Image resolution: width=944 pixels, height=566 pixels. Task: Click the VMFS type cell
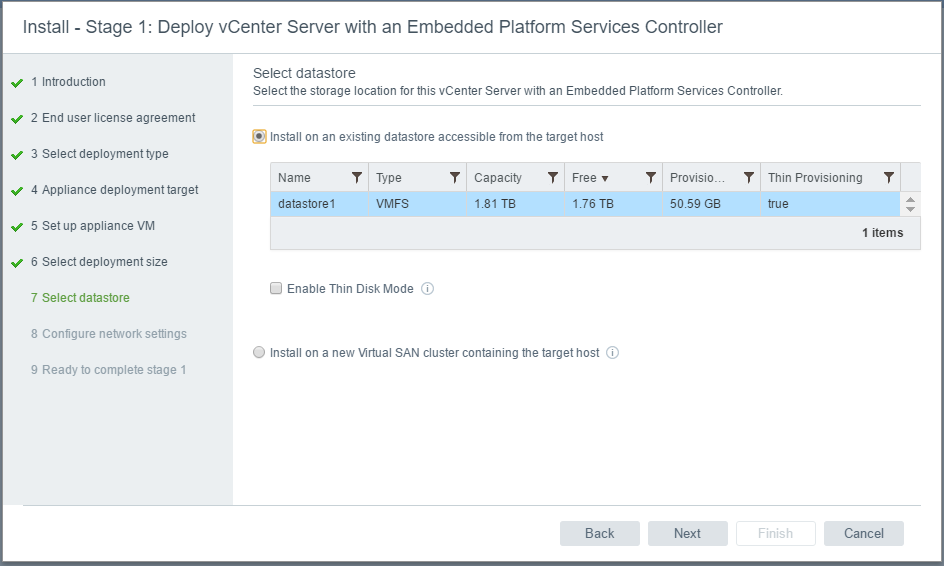coord(417,204)
